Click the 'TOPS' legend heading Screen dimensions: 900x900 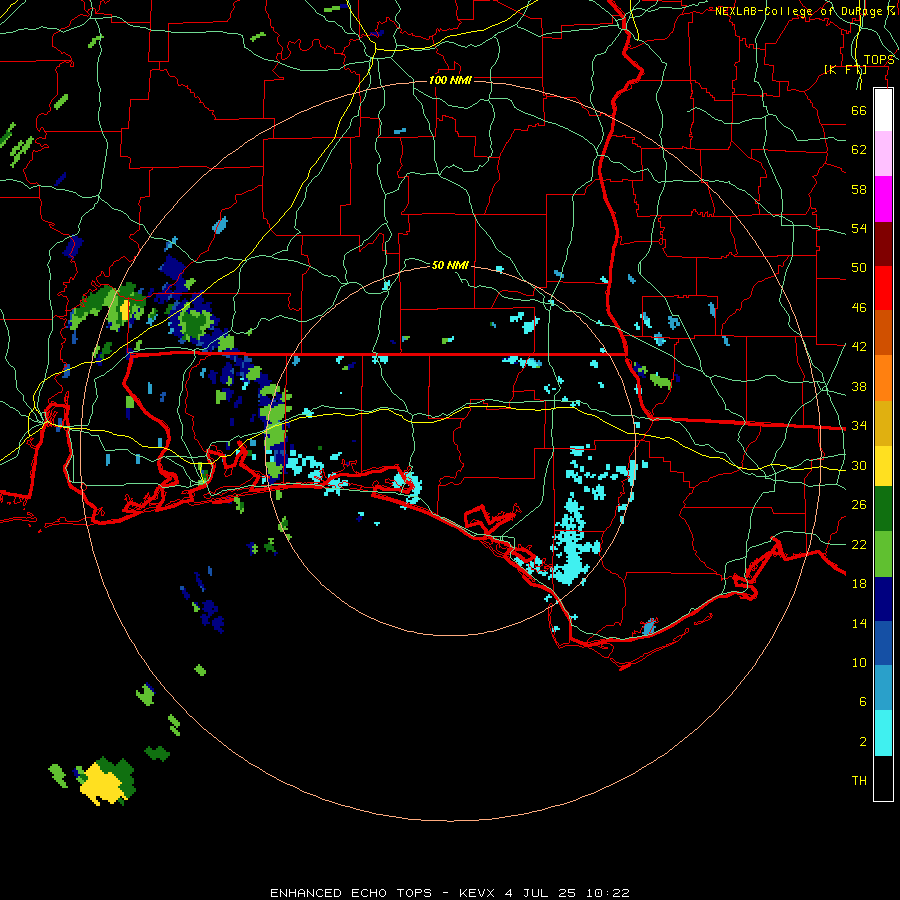879,60
